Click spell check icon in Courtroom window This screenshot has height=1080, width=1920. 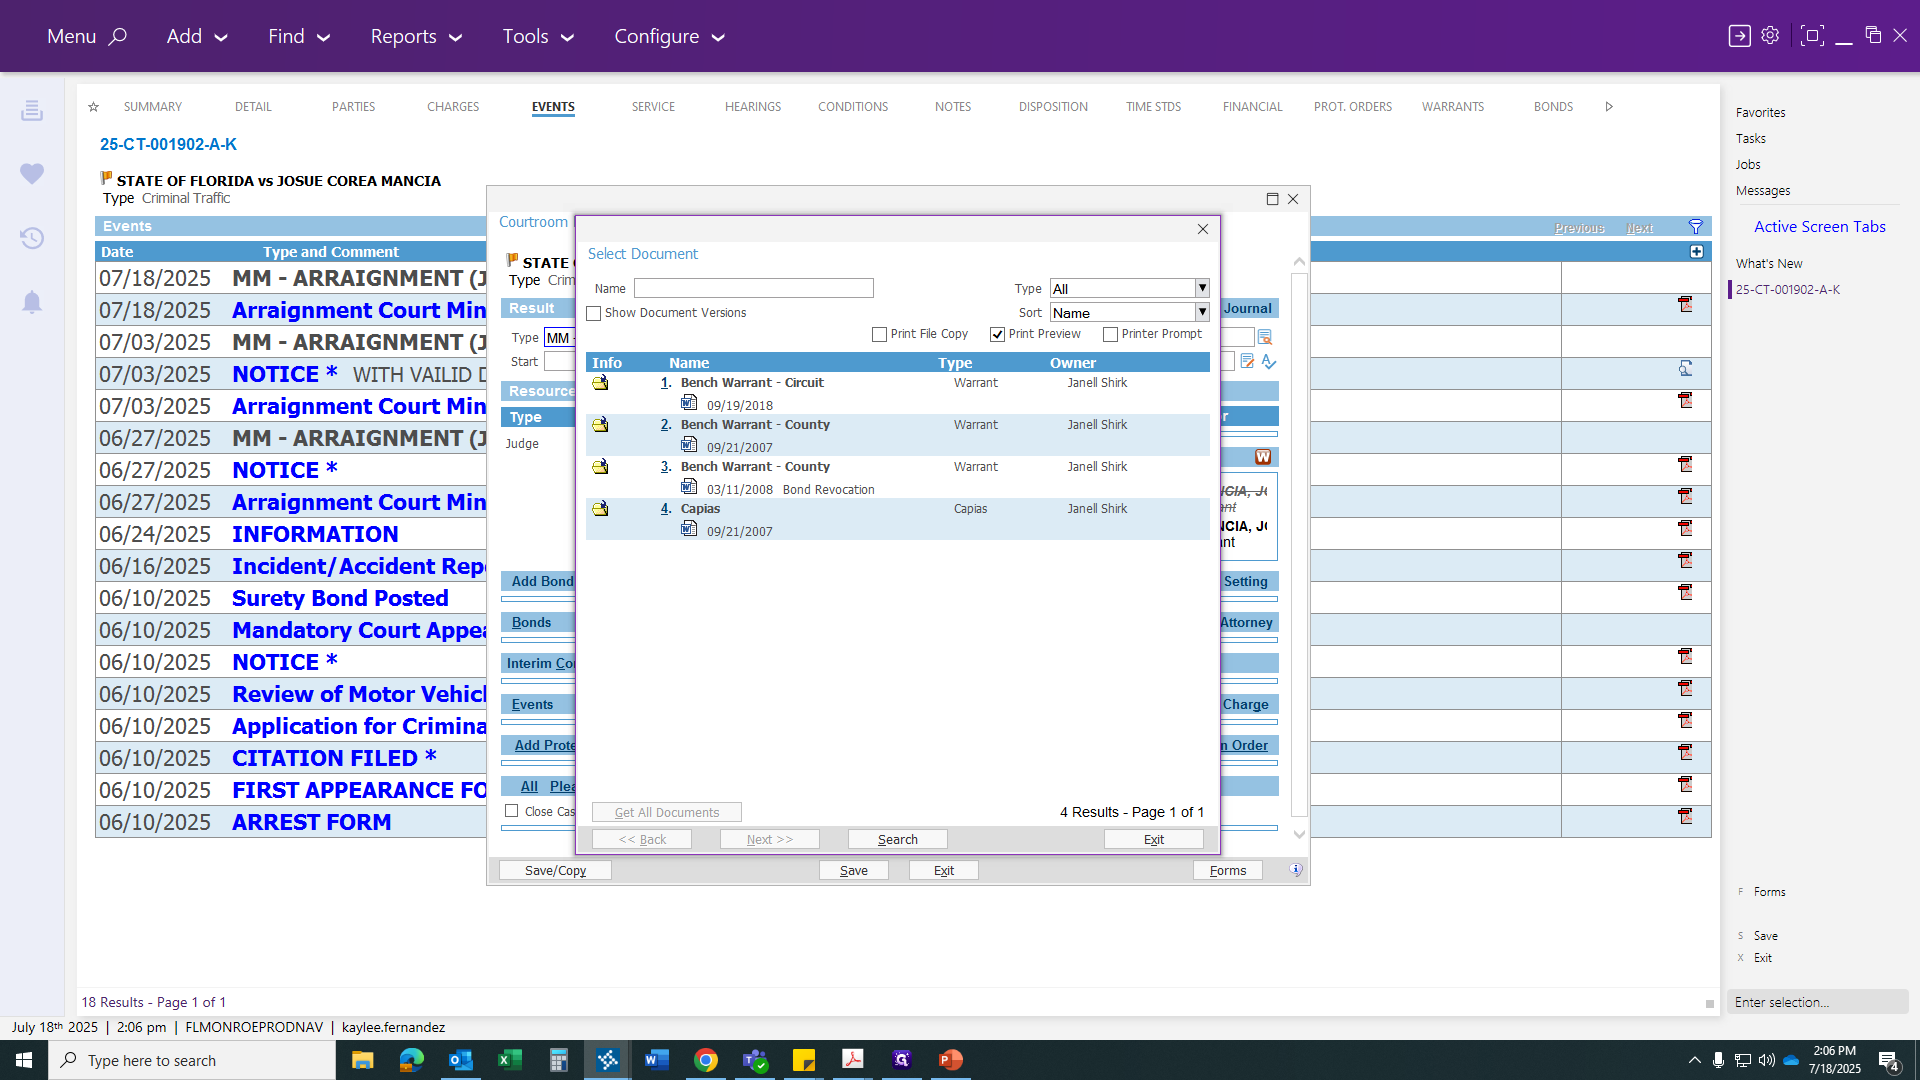point(1269,362)
